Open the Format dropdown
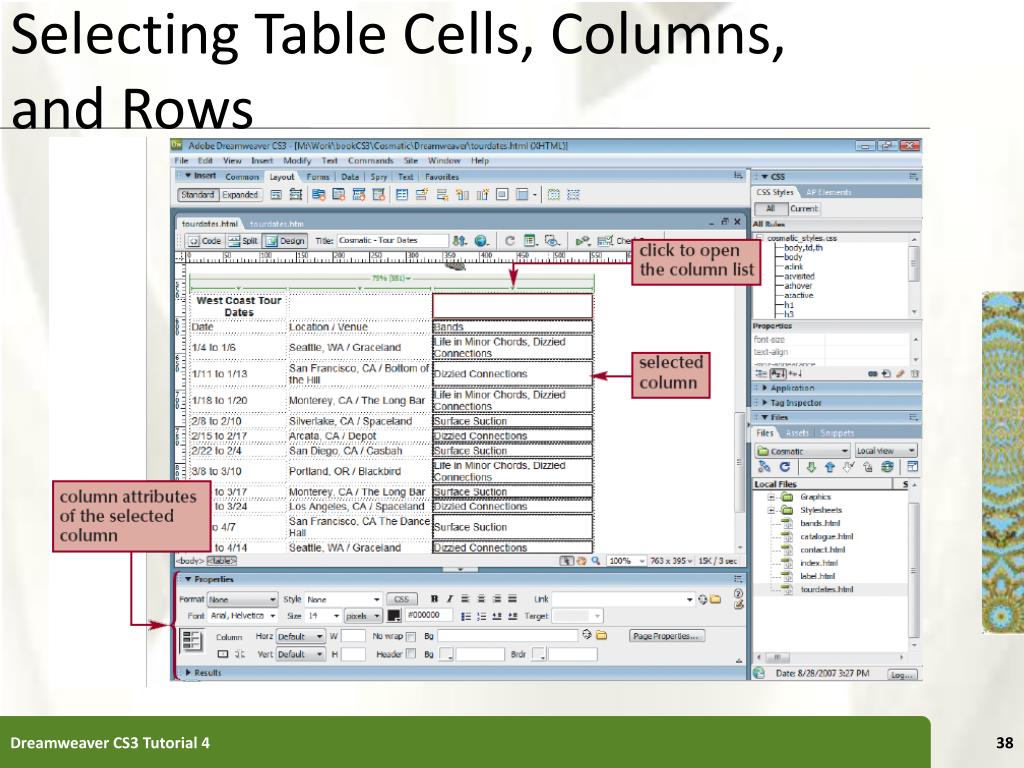The width and height of the screenshot is (1024, 768). tap(242, 600)
